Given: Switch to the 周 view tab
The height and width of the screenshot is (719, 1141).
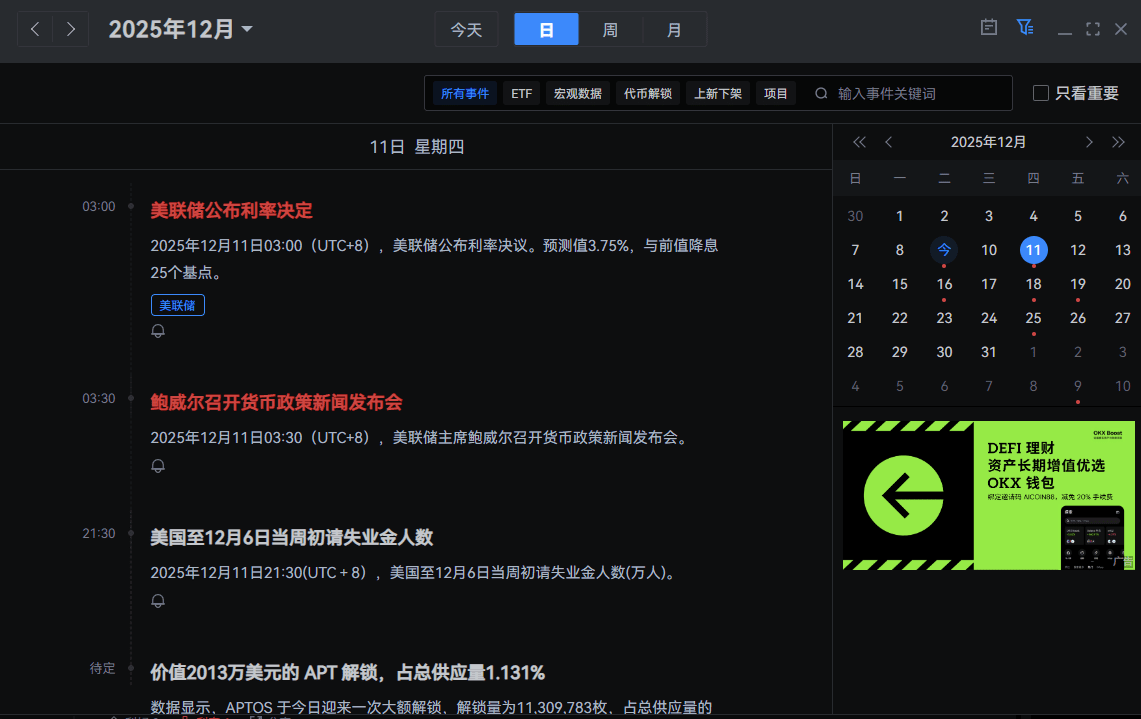Looking at the screenshot, I should click(610, 29).
